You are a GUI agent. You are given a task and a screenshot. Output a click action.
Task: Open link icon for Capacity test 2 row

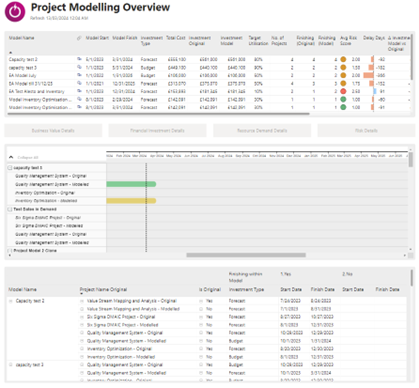(79, 59)
